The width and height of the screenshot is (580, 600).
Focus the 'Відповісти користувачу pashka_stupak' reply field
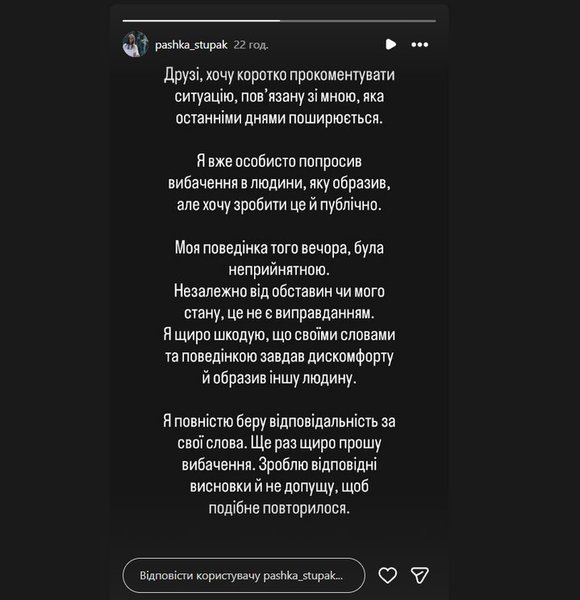point(244,576)
